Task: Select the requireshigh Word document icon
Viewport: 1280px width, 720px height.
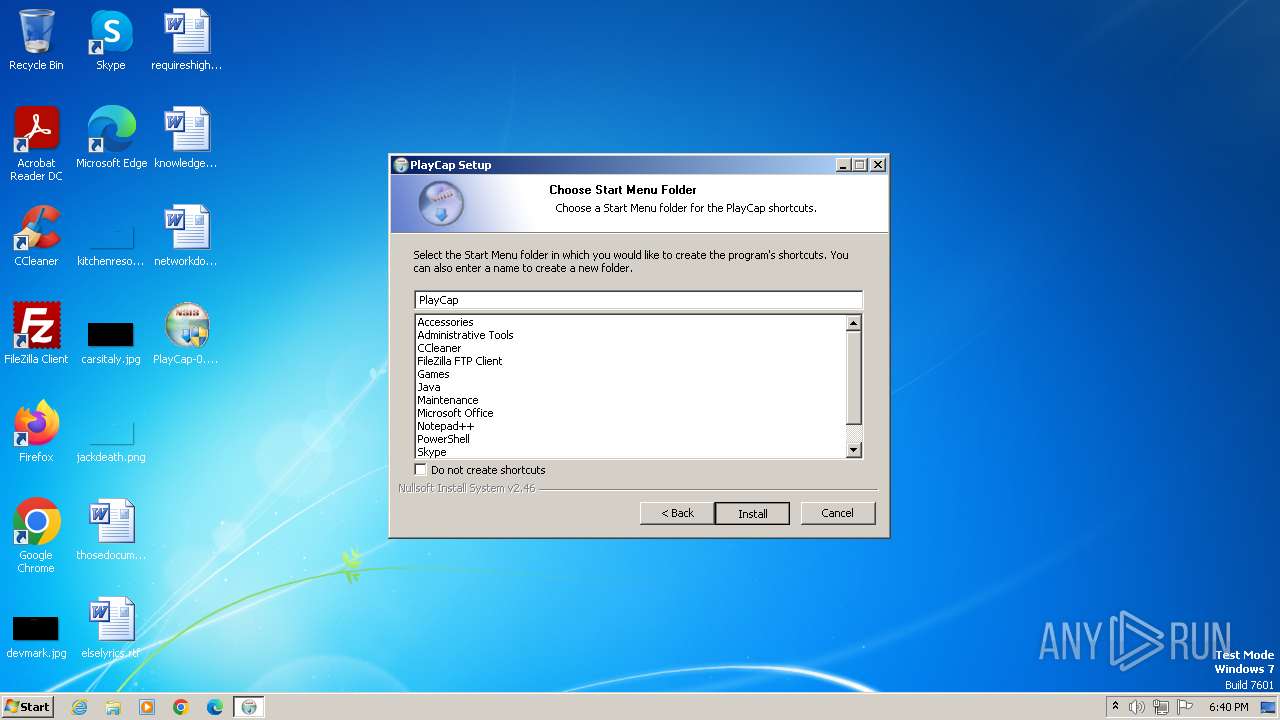Action: click(x=187, y=40)
